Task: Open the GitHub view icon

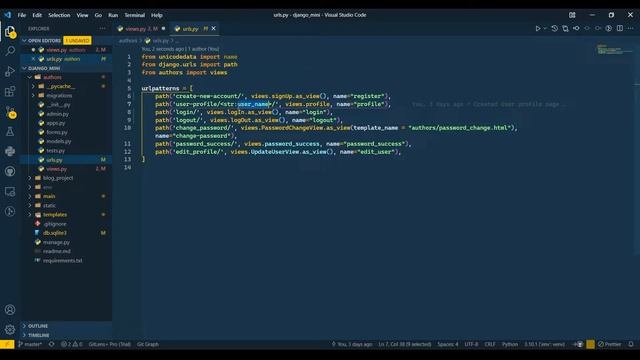Action: (x=10, y=171)
